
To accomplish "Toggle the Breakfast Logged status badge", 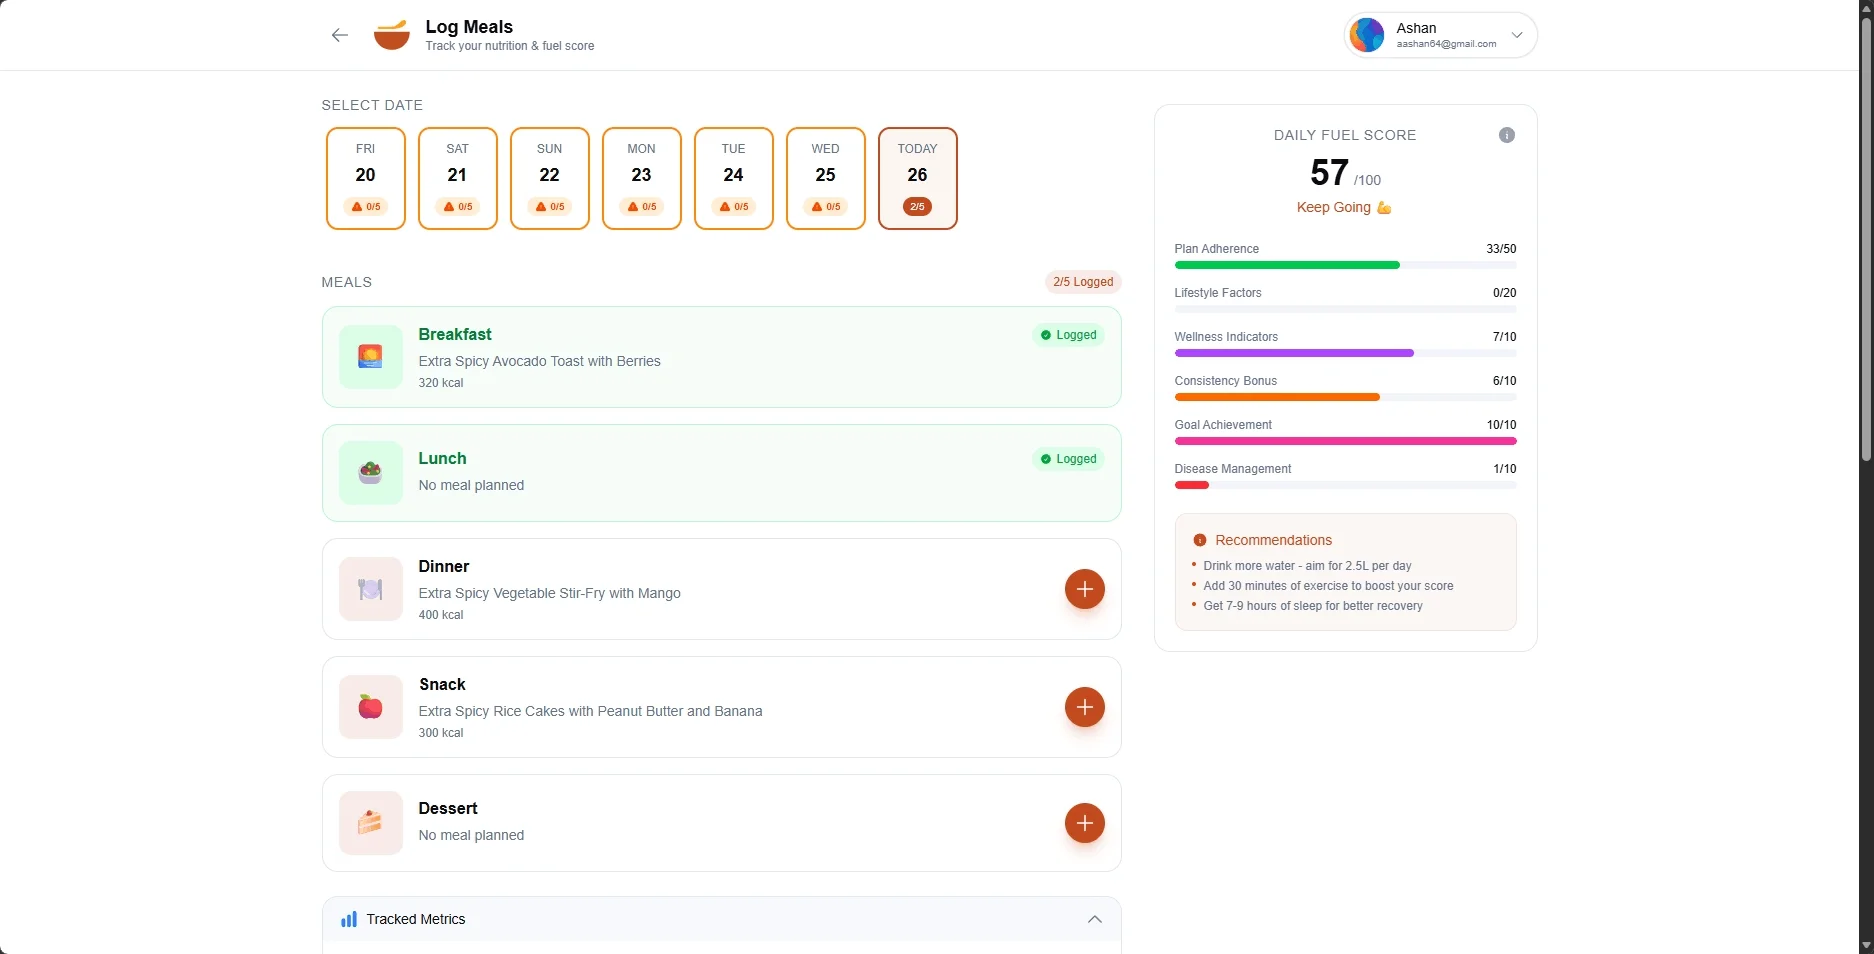I will tap(1068, 335).
